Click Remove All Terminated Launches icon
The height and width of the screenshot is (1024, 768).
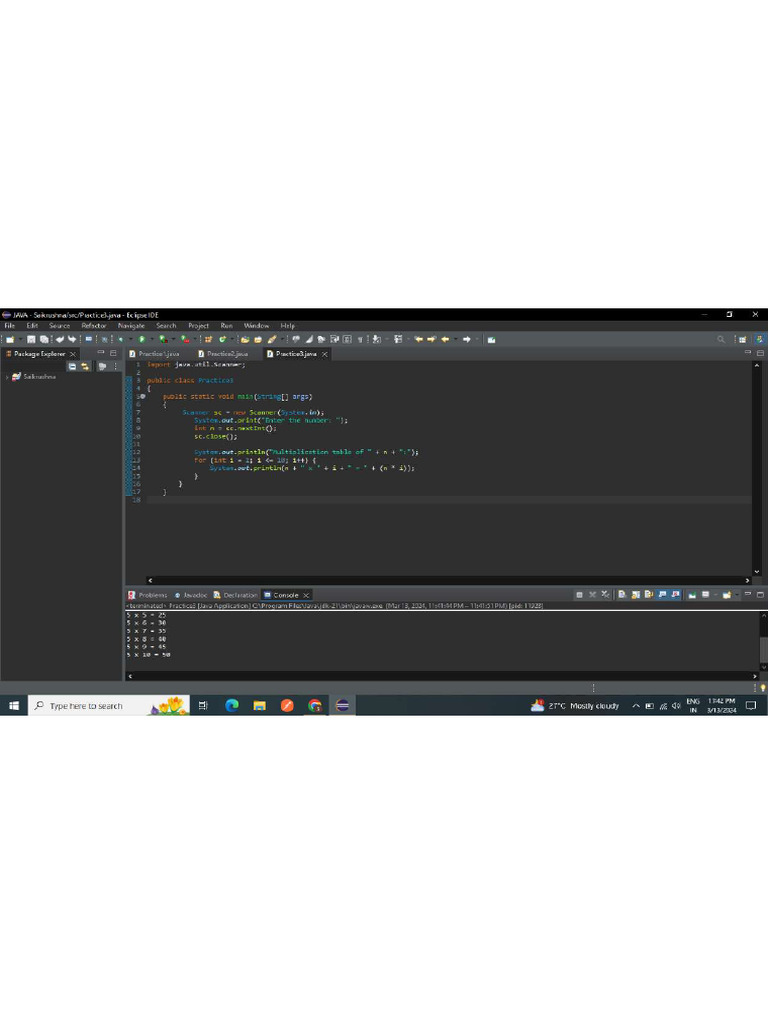click(605, 594)
